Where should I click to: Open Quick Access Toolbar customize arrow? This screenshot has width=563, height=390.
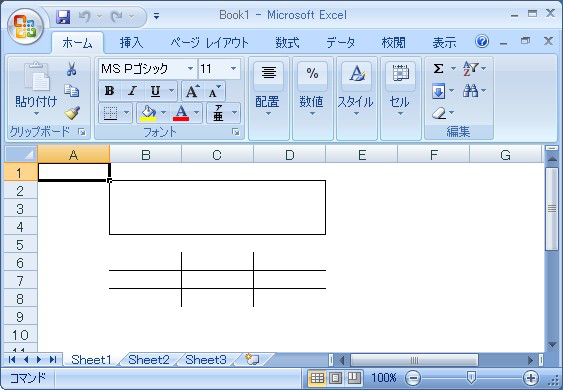point(156,16)
